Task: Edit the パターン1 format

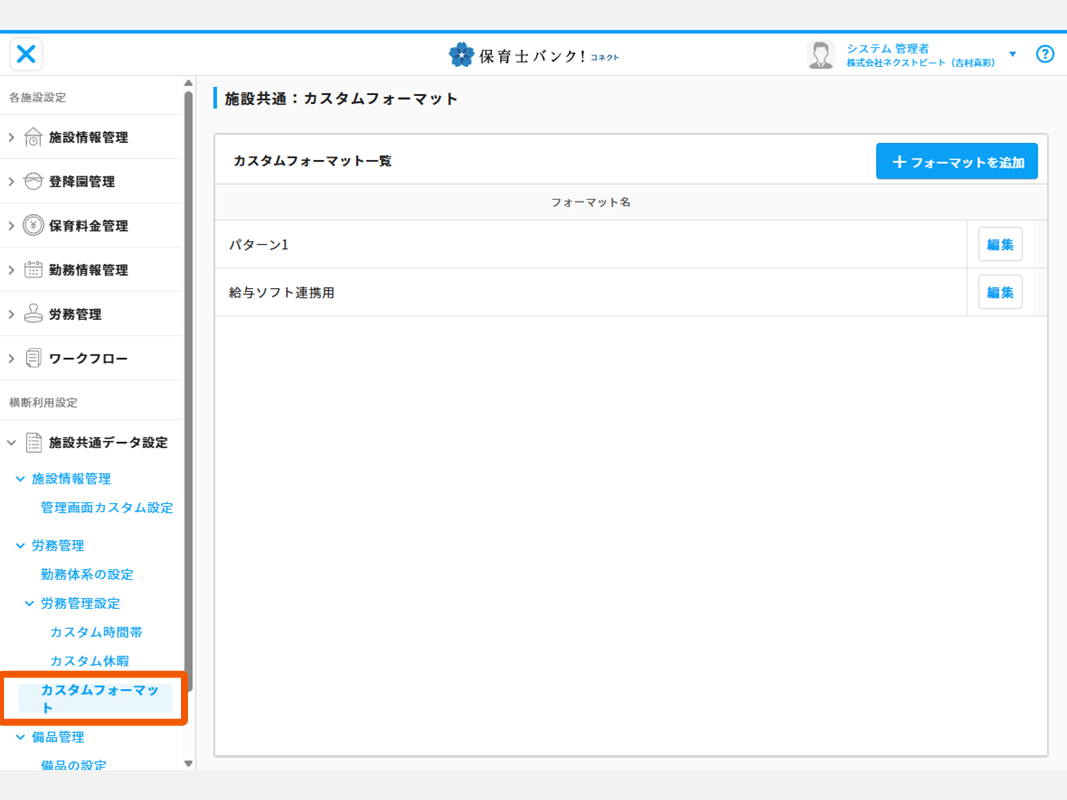Action: coord(999,244)
